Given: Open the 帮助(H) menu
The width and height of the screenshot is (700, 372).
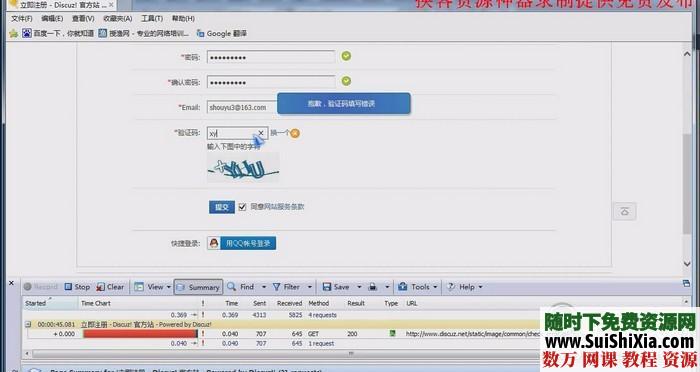Looking at the screenshot, I should 183,18.
